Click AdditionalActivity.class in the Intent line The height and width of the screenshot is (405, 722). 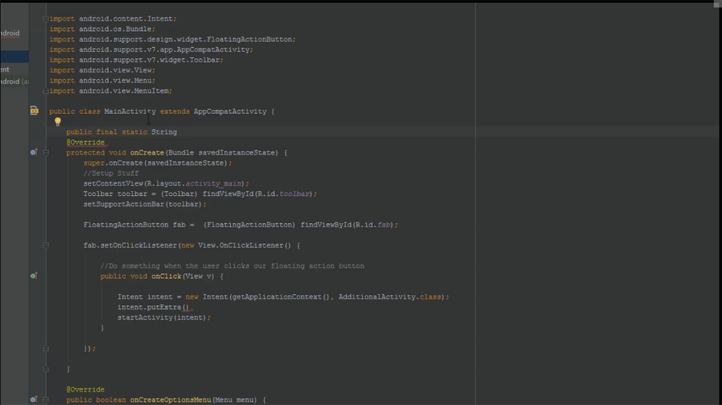coord(390,297)
